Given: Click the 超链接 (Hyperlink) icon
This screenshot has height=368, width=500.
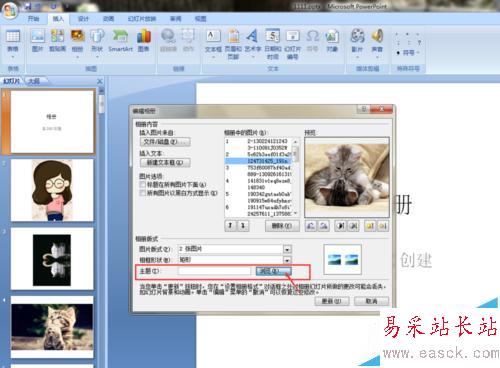Looking at the screenshot, I should pyautogui.click(x=168, y=41).
